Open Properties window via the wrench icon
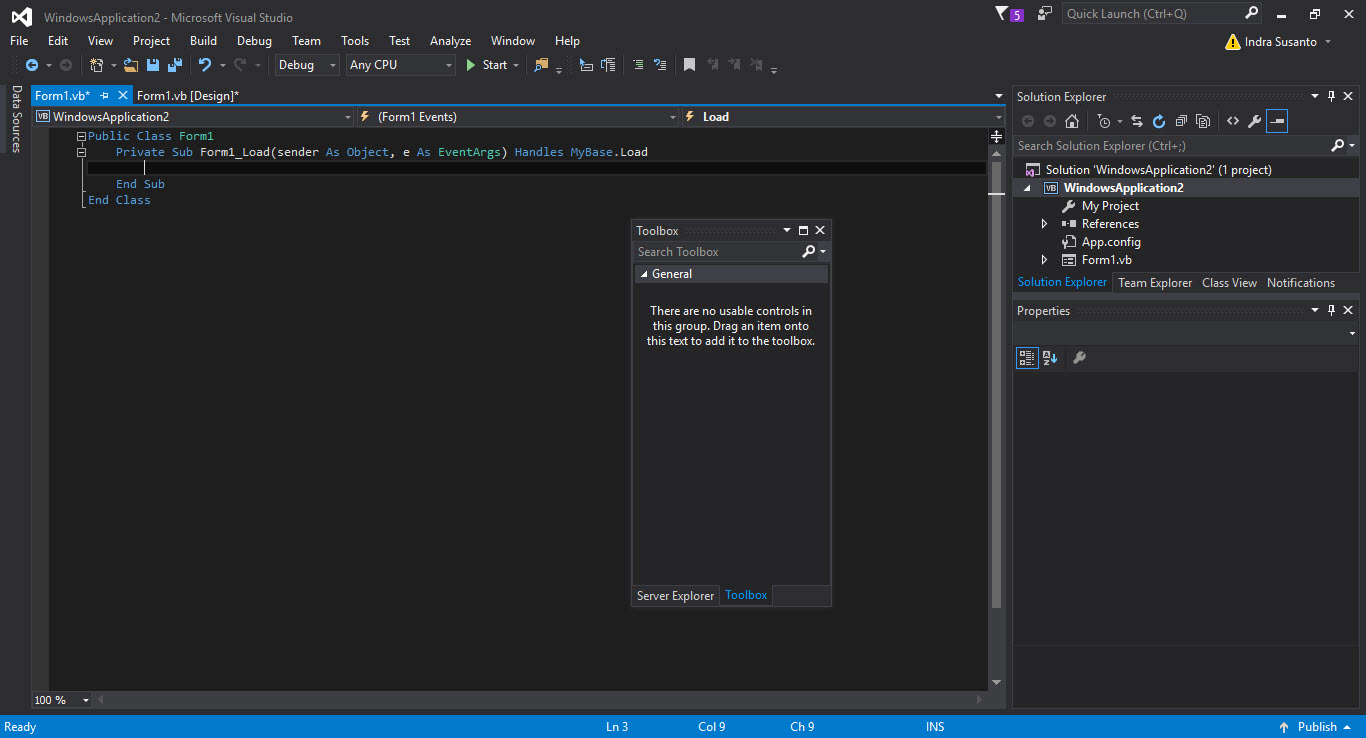 click(x=1253, y=120)
